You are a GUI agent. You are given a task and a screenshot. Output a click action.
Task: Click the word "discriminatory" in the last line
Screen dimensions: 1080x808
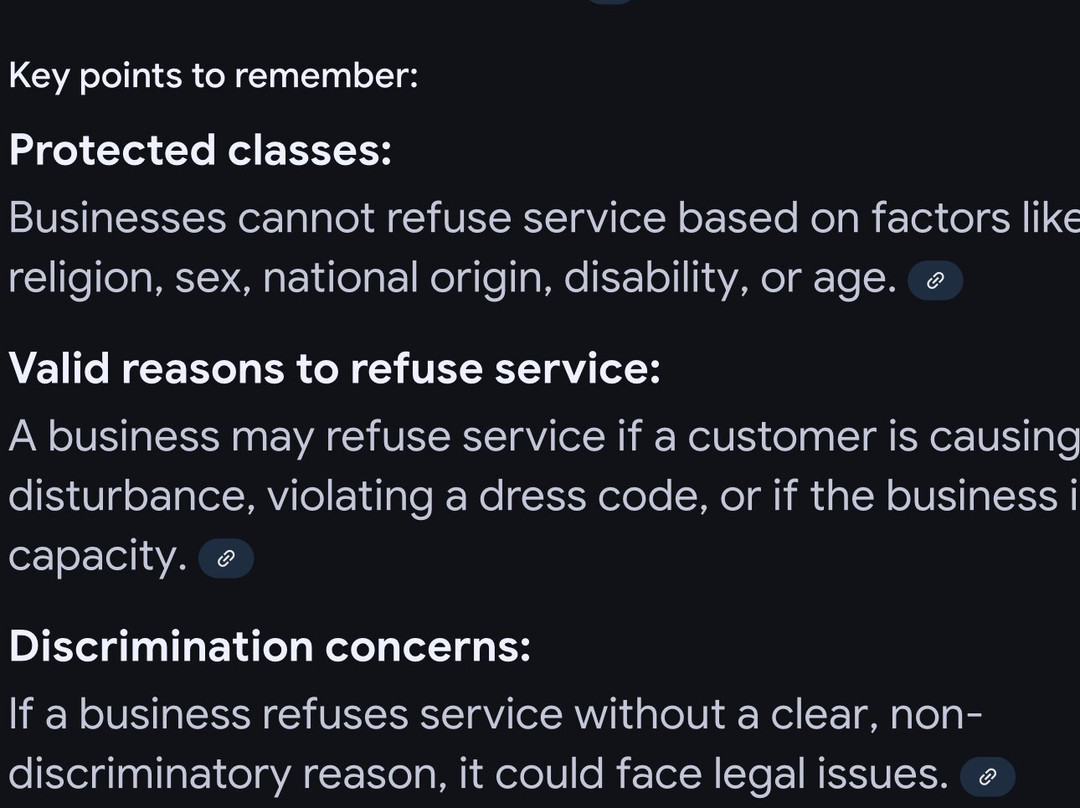tap(148, 774)
